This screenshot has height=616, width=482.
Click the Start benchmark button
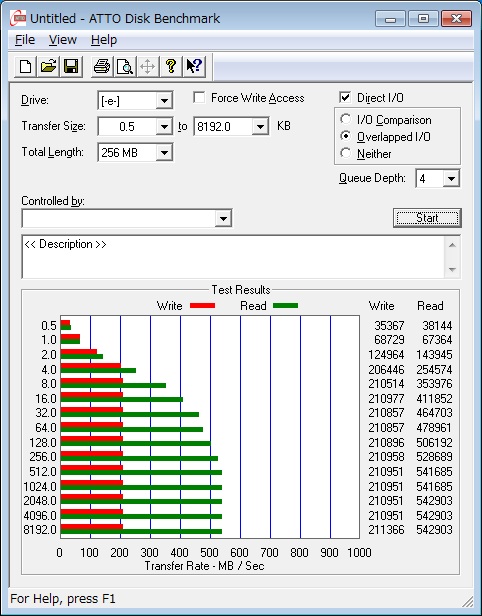[x=427, y=218]
